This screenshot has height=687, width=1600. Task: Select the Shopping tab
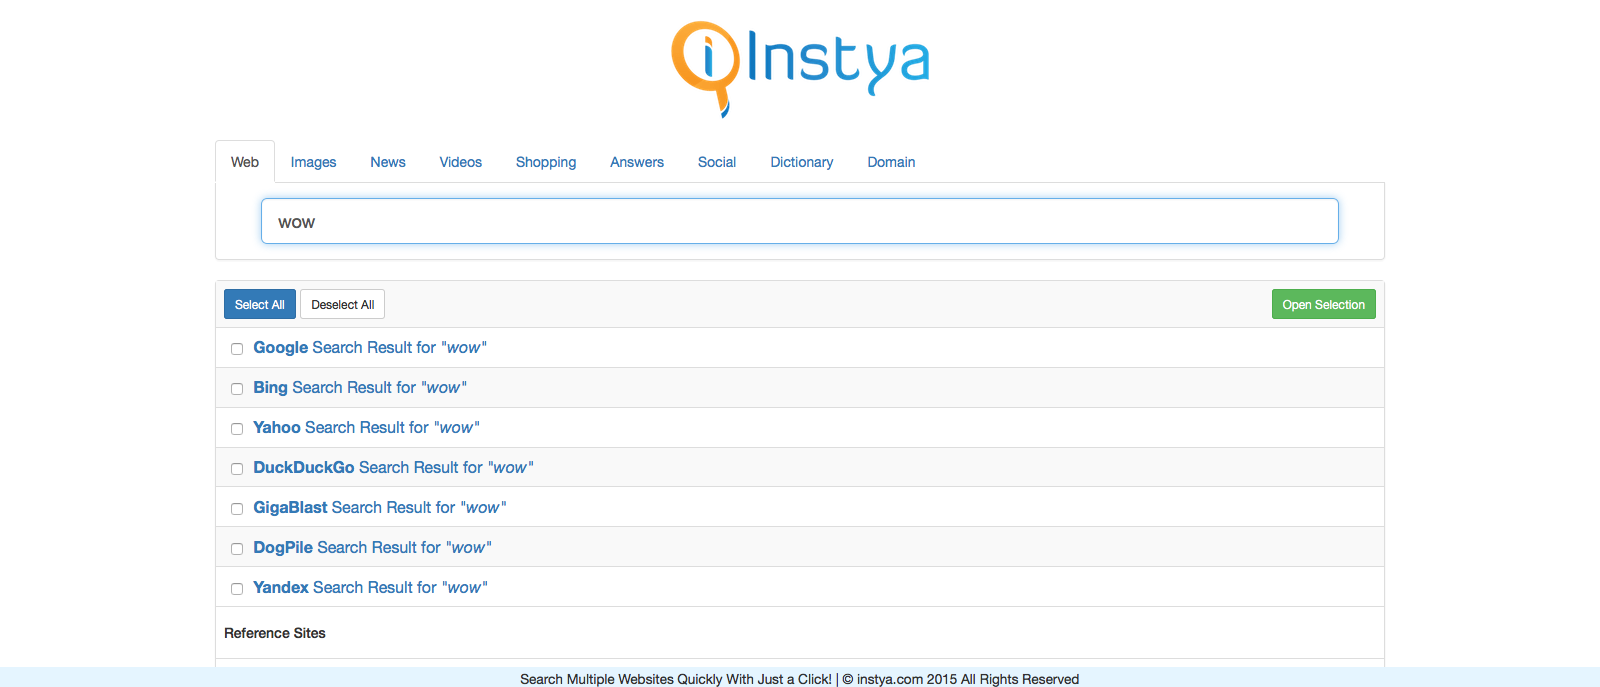(x=546, y=162)
